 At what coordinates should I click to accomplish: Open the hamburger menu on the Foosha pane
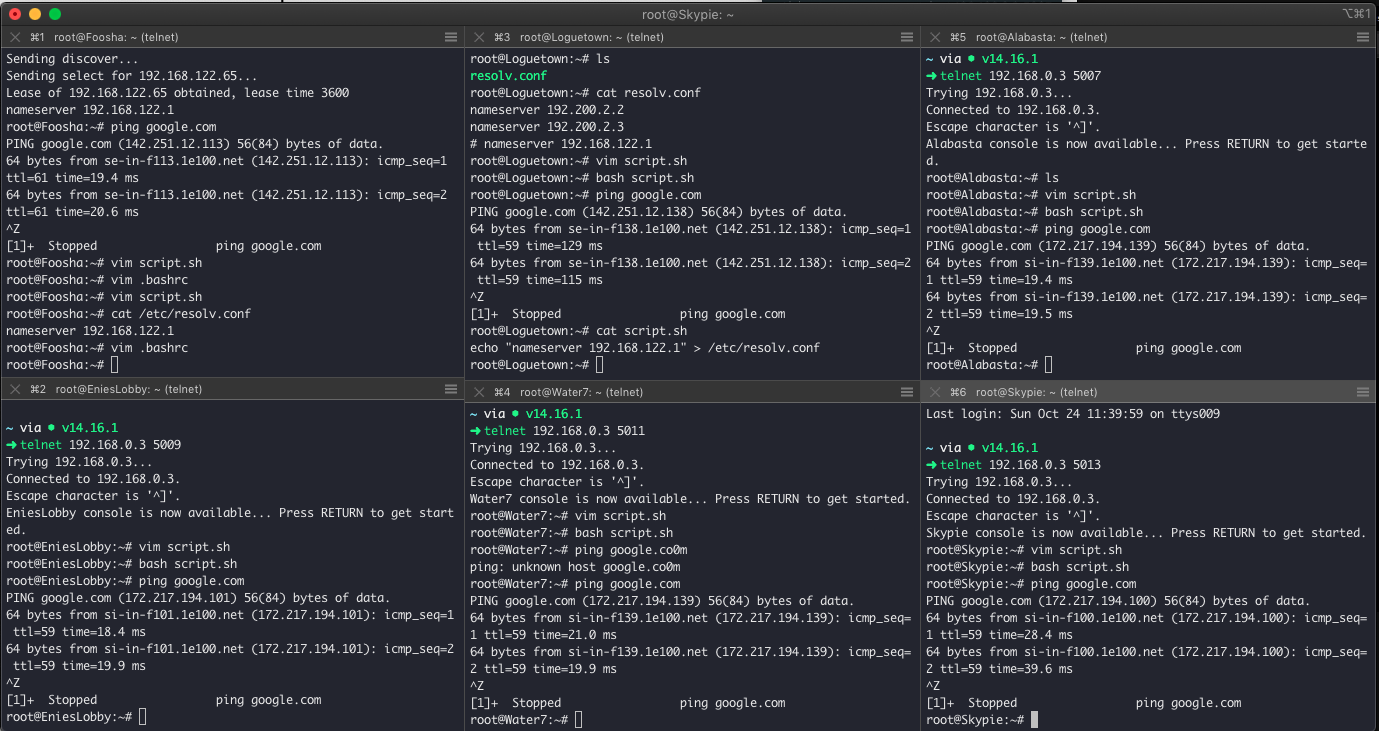pos(451,36)
